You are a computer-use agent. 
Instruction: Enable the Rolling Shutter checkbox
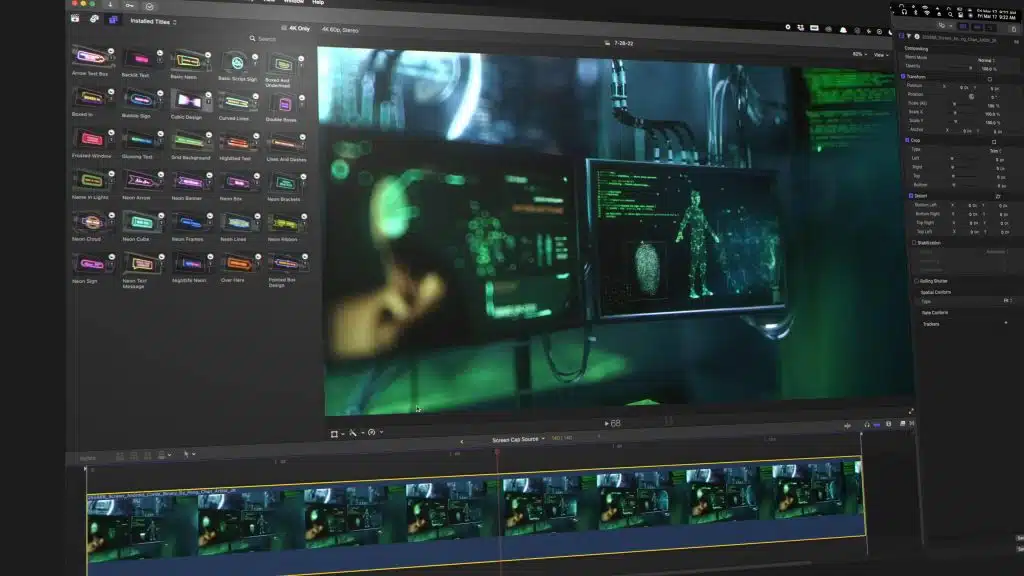pyautogui.click(x=916, y=281)
